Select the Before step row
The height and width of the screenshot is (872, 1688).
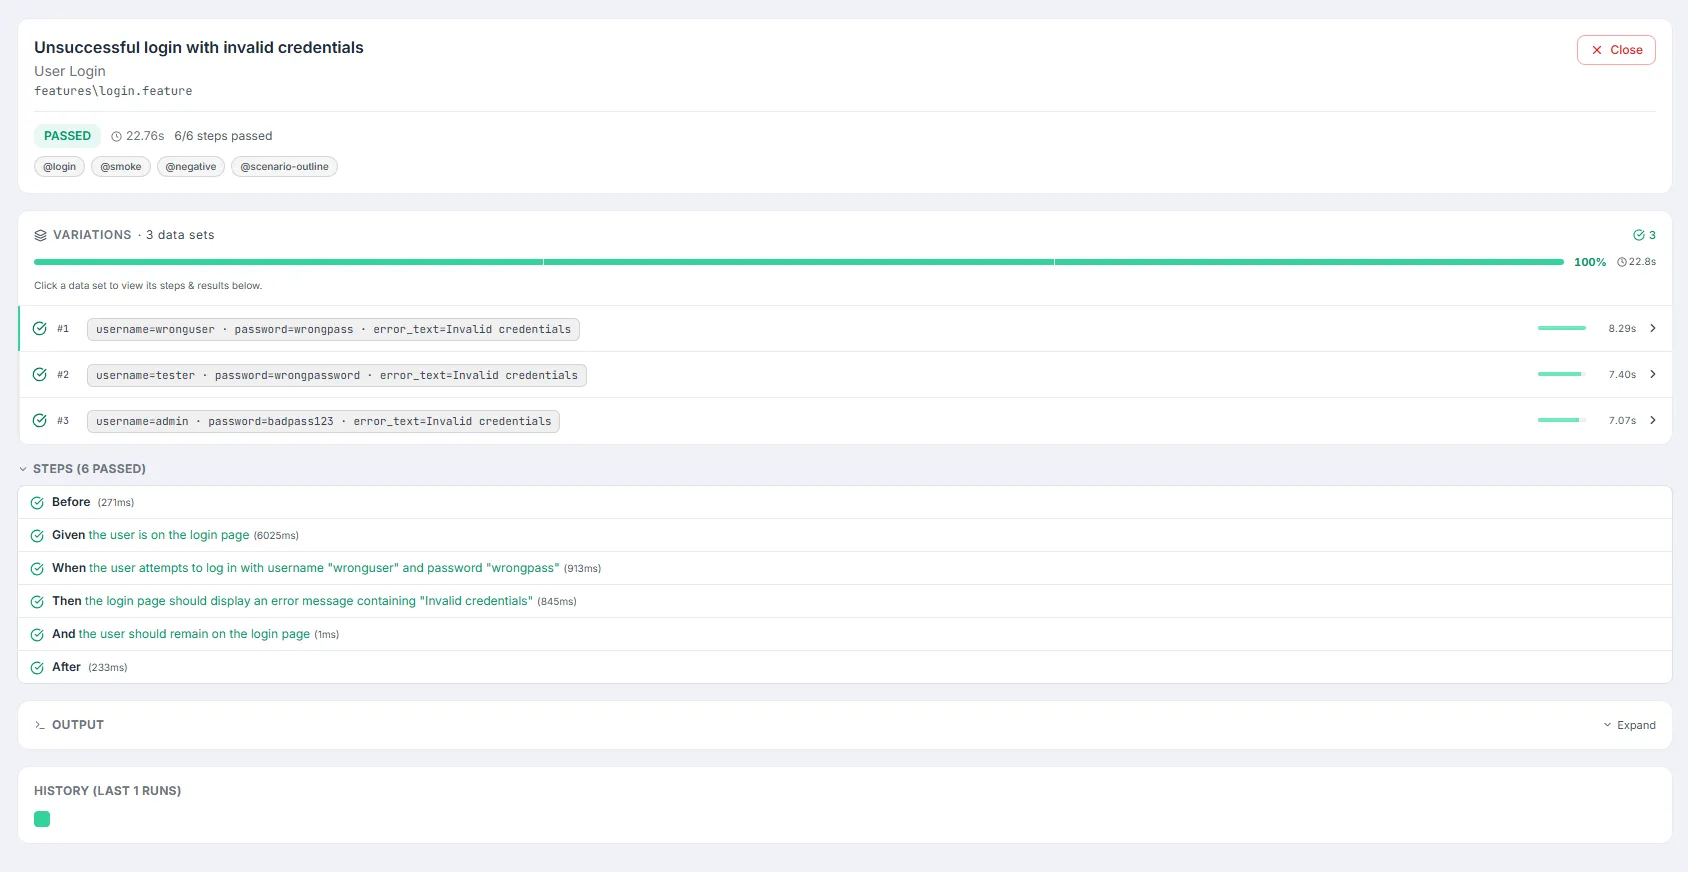click(845, 502)
